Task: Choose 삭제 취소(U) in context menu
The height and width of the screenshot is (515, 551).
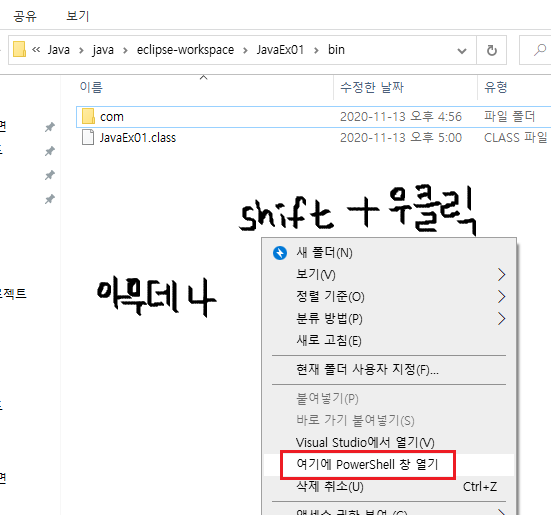Action: tap(389, 487)
